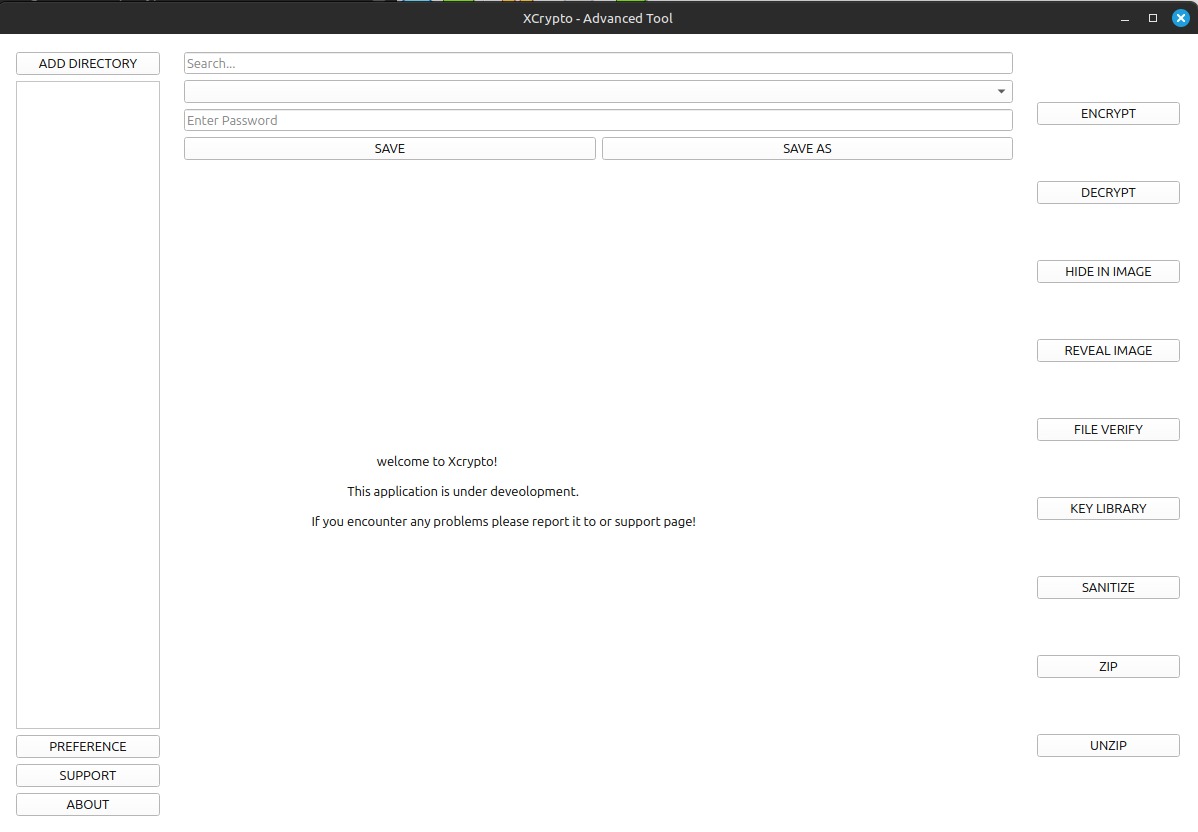Screen dimensions: 1198x832
Task: Click inside the empty directory list panel
Action: [88, 405]
